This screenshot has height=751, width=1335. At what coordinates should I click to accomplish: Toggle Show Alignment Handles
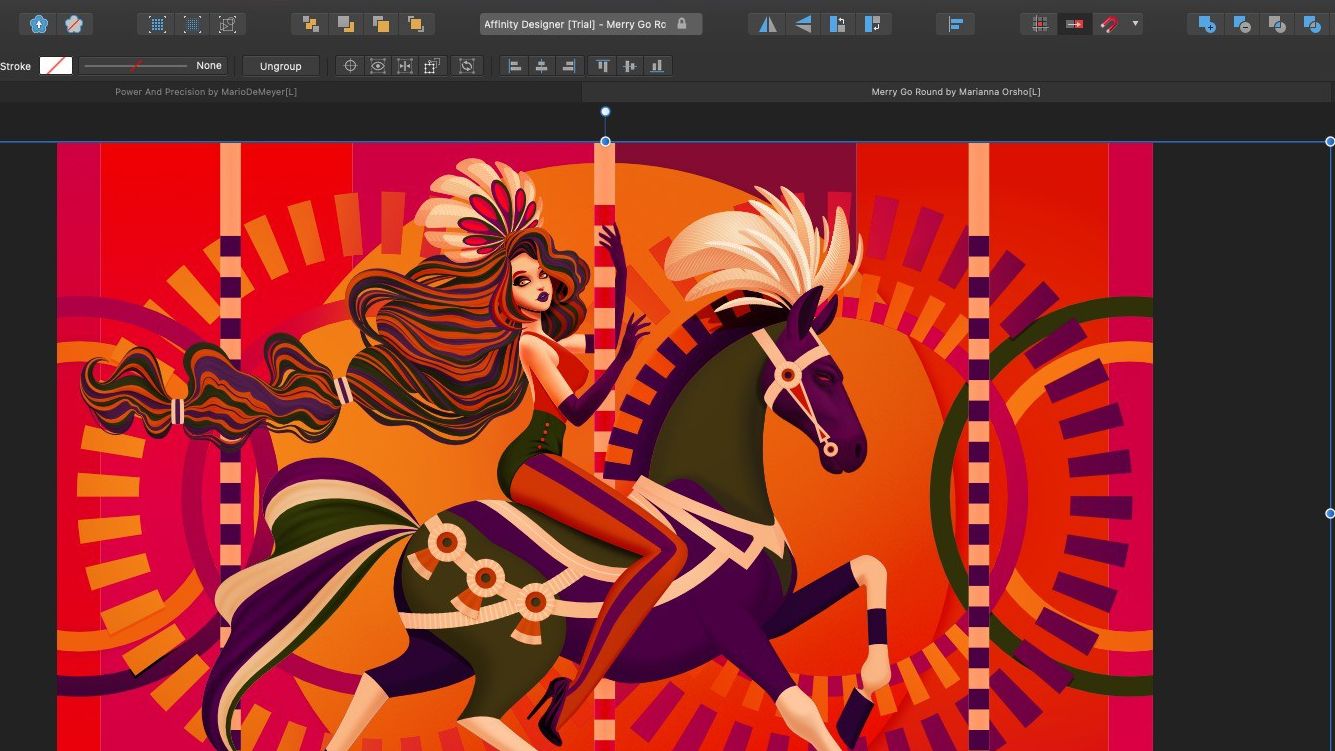(404, 66)
